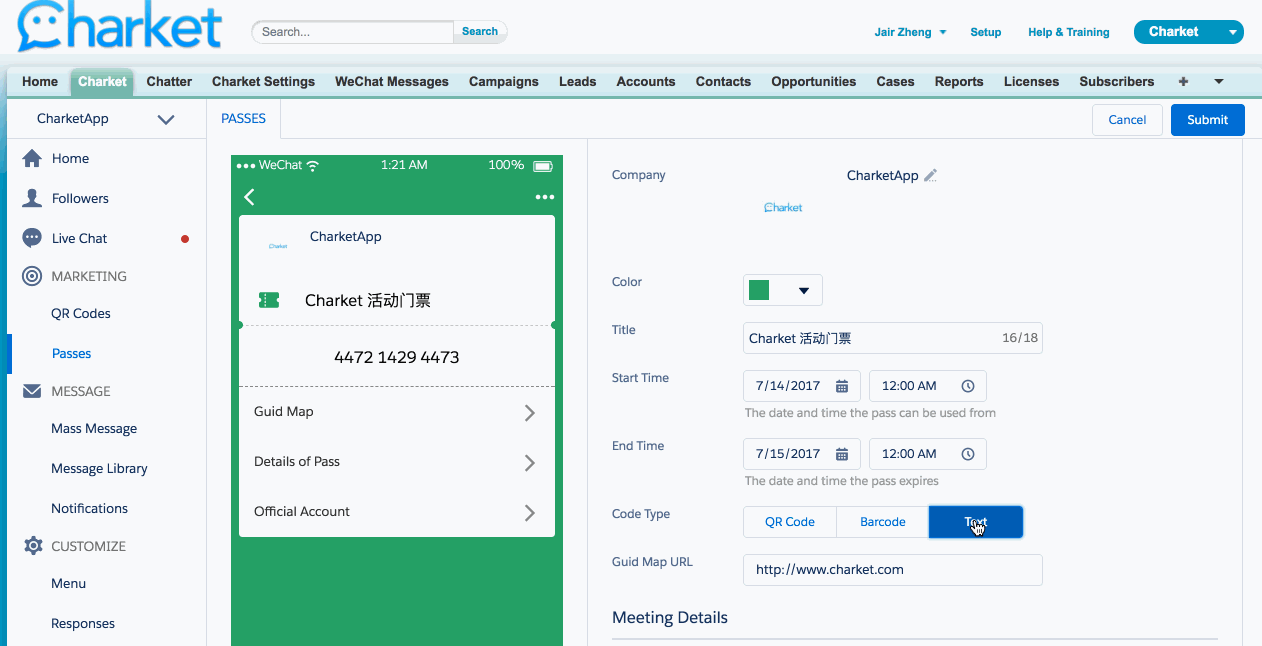Click the Followers person icon

(32, 198)
